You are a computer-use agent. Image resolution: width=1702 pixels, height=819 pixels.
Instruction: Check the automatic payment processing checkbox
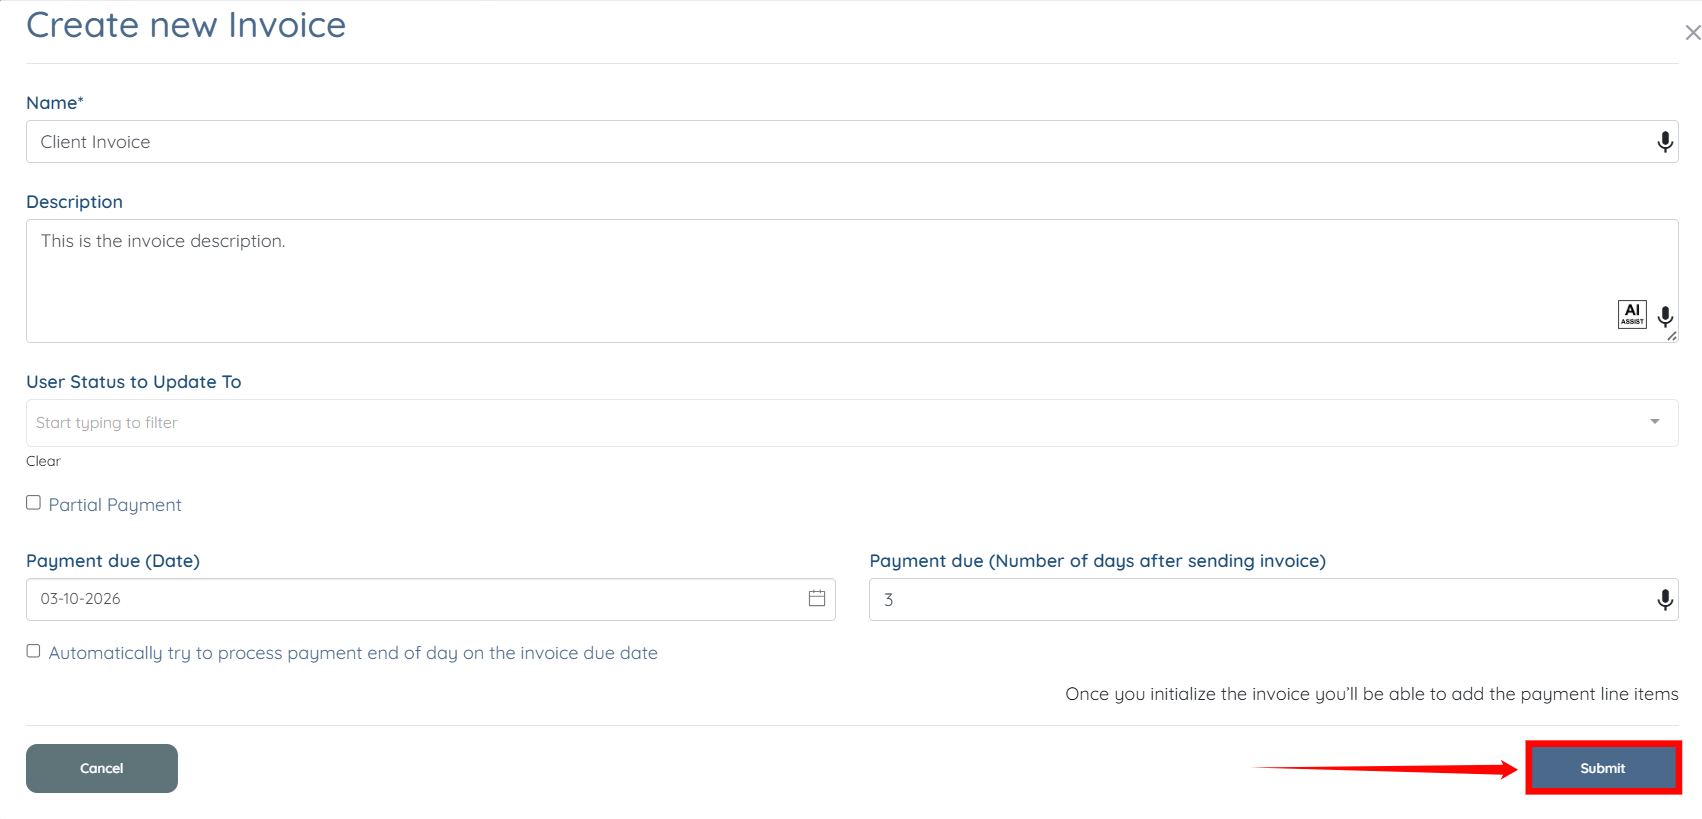click(x=34, y=651)
